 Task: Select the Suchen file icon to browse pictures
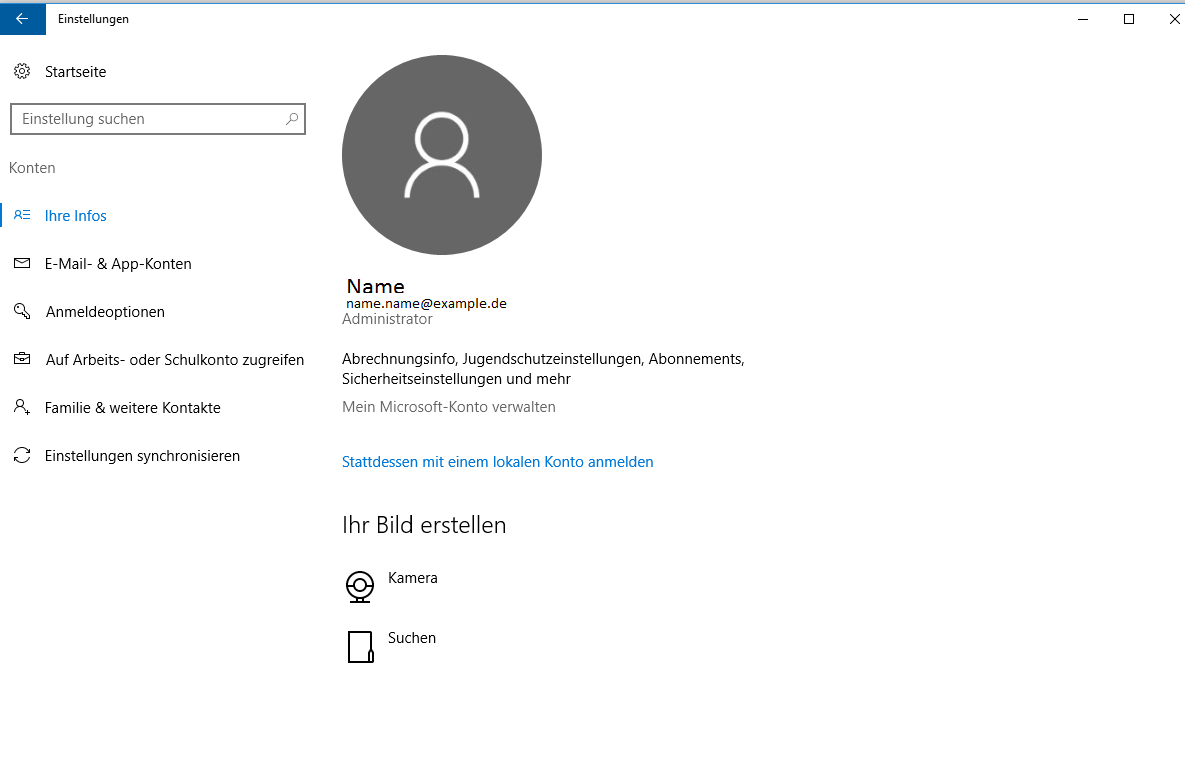pyautogui.click(x=360, y=647)
